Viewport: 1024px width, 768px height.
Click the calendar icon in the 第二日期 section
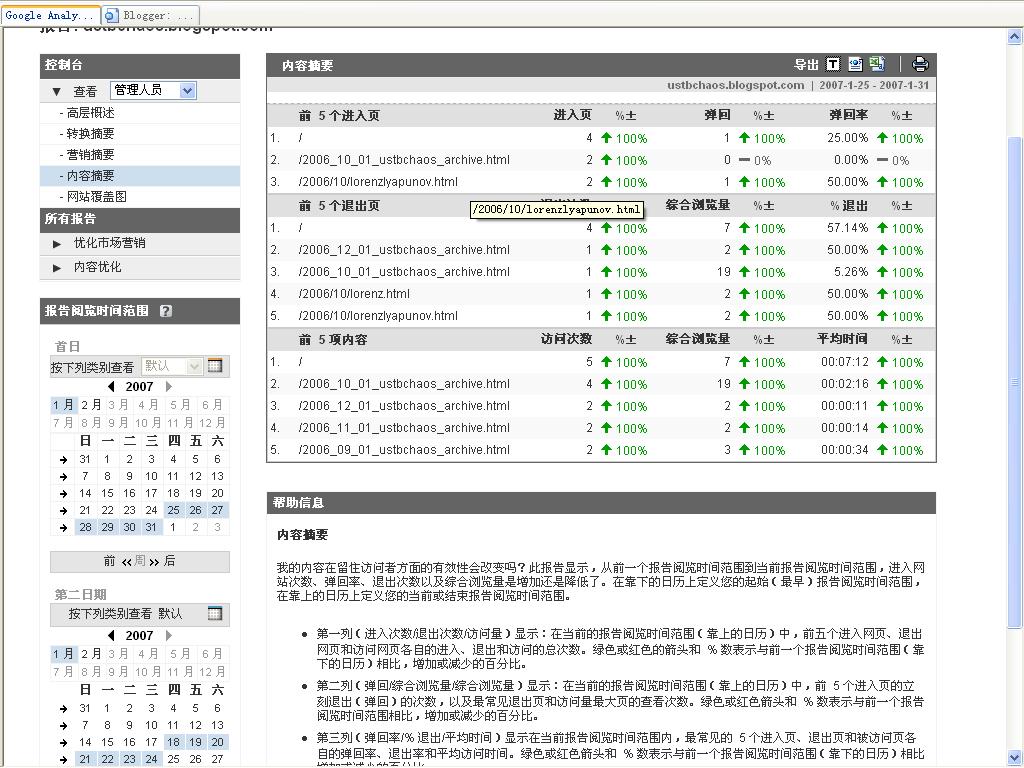215,613
